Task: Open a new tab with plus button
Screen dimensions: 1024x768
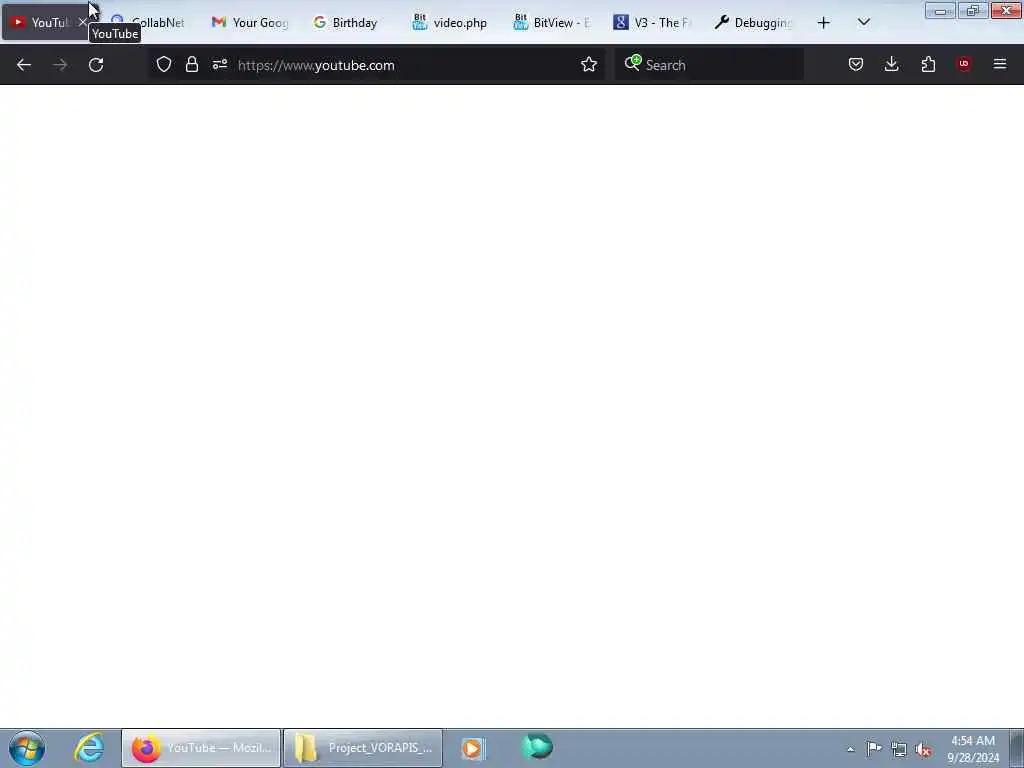Action: (824, 23)
